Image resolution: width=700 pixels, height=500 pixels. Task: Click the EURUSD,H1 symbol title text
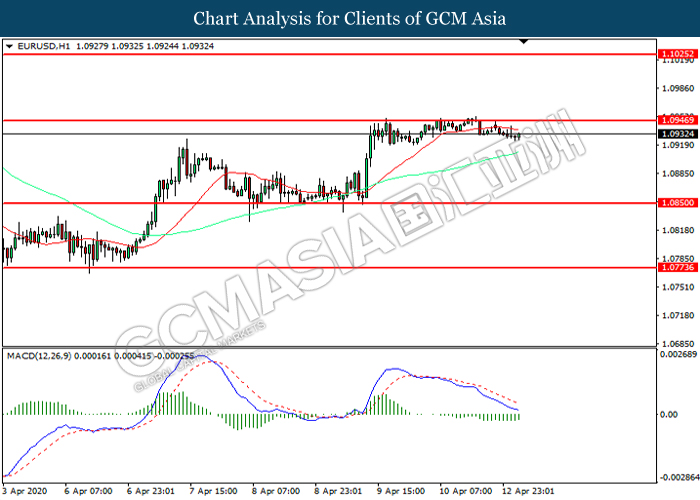(44, 46)
